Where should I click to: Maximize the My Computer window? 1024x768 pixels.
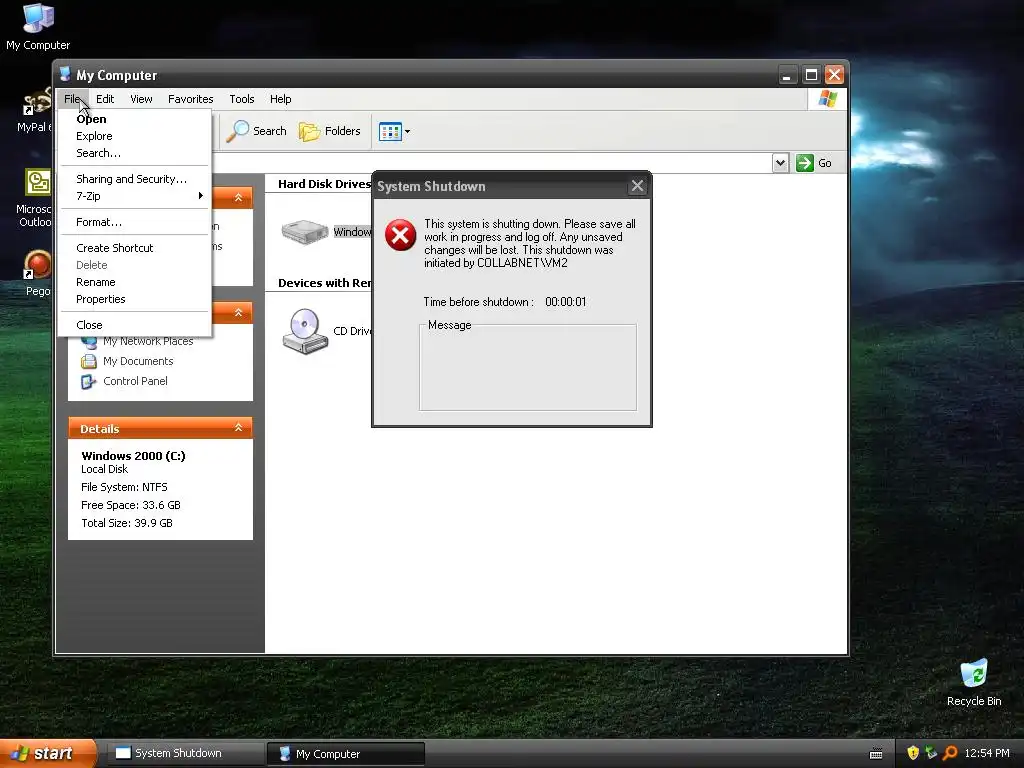[x=811, y=75]
